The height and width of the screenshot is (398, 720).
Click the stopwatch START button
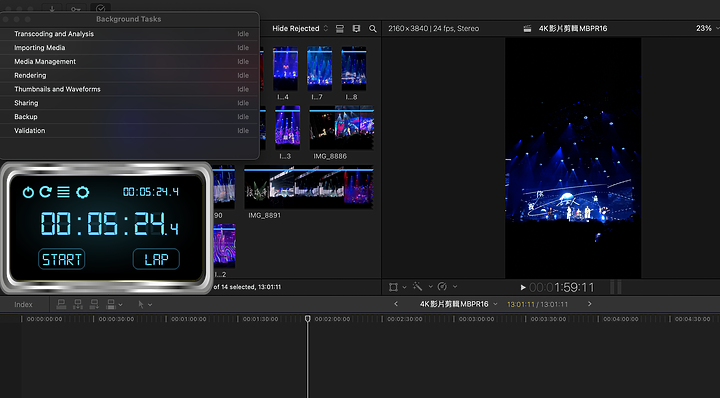[x=62, y=259]
